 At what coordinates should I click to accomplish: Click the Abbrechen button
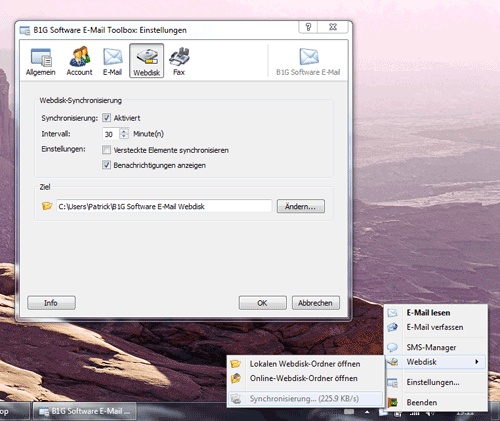[316, 303]
